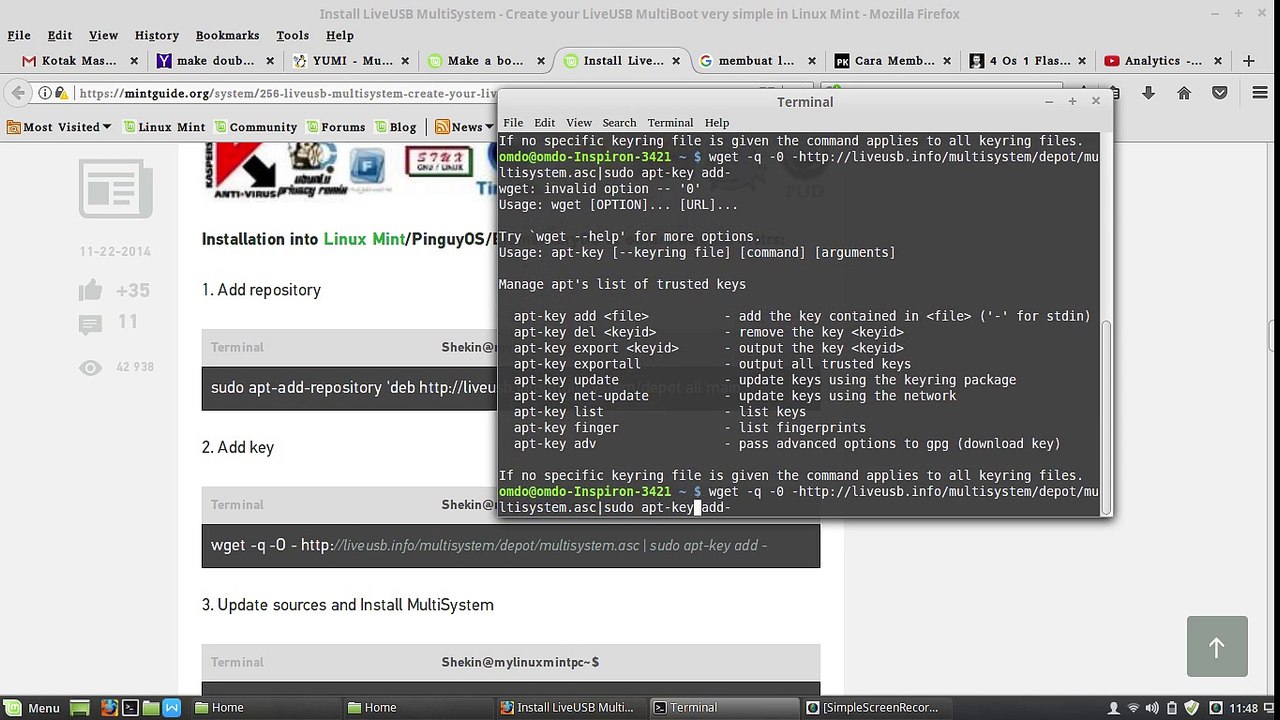The width and height of the screenshot is (1280, 720).
Task: Click the +35 likes count
Action: click(x=133, y=291)
